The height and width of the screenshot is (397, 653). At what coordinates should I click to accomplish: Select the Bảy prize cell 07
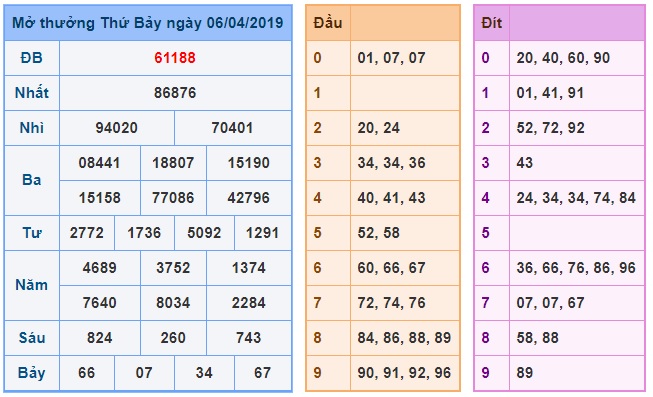[144, 373]
